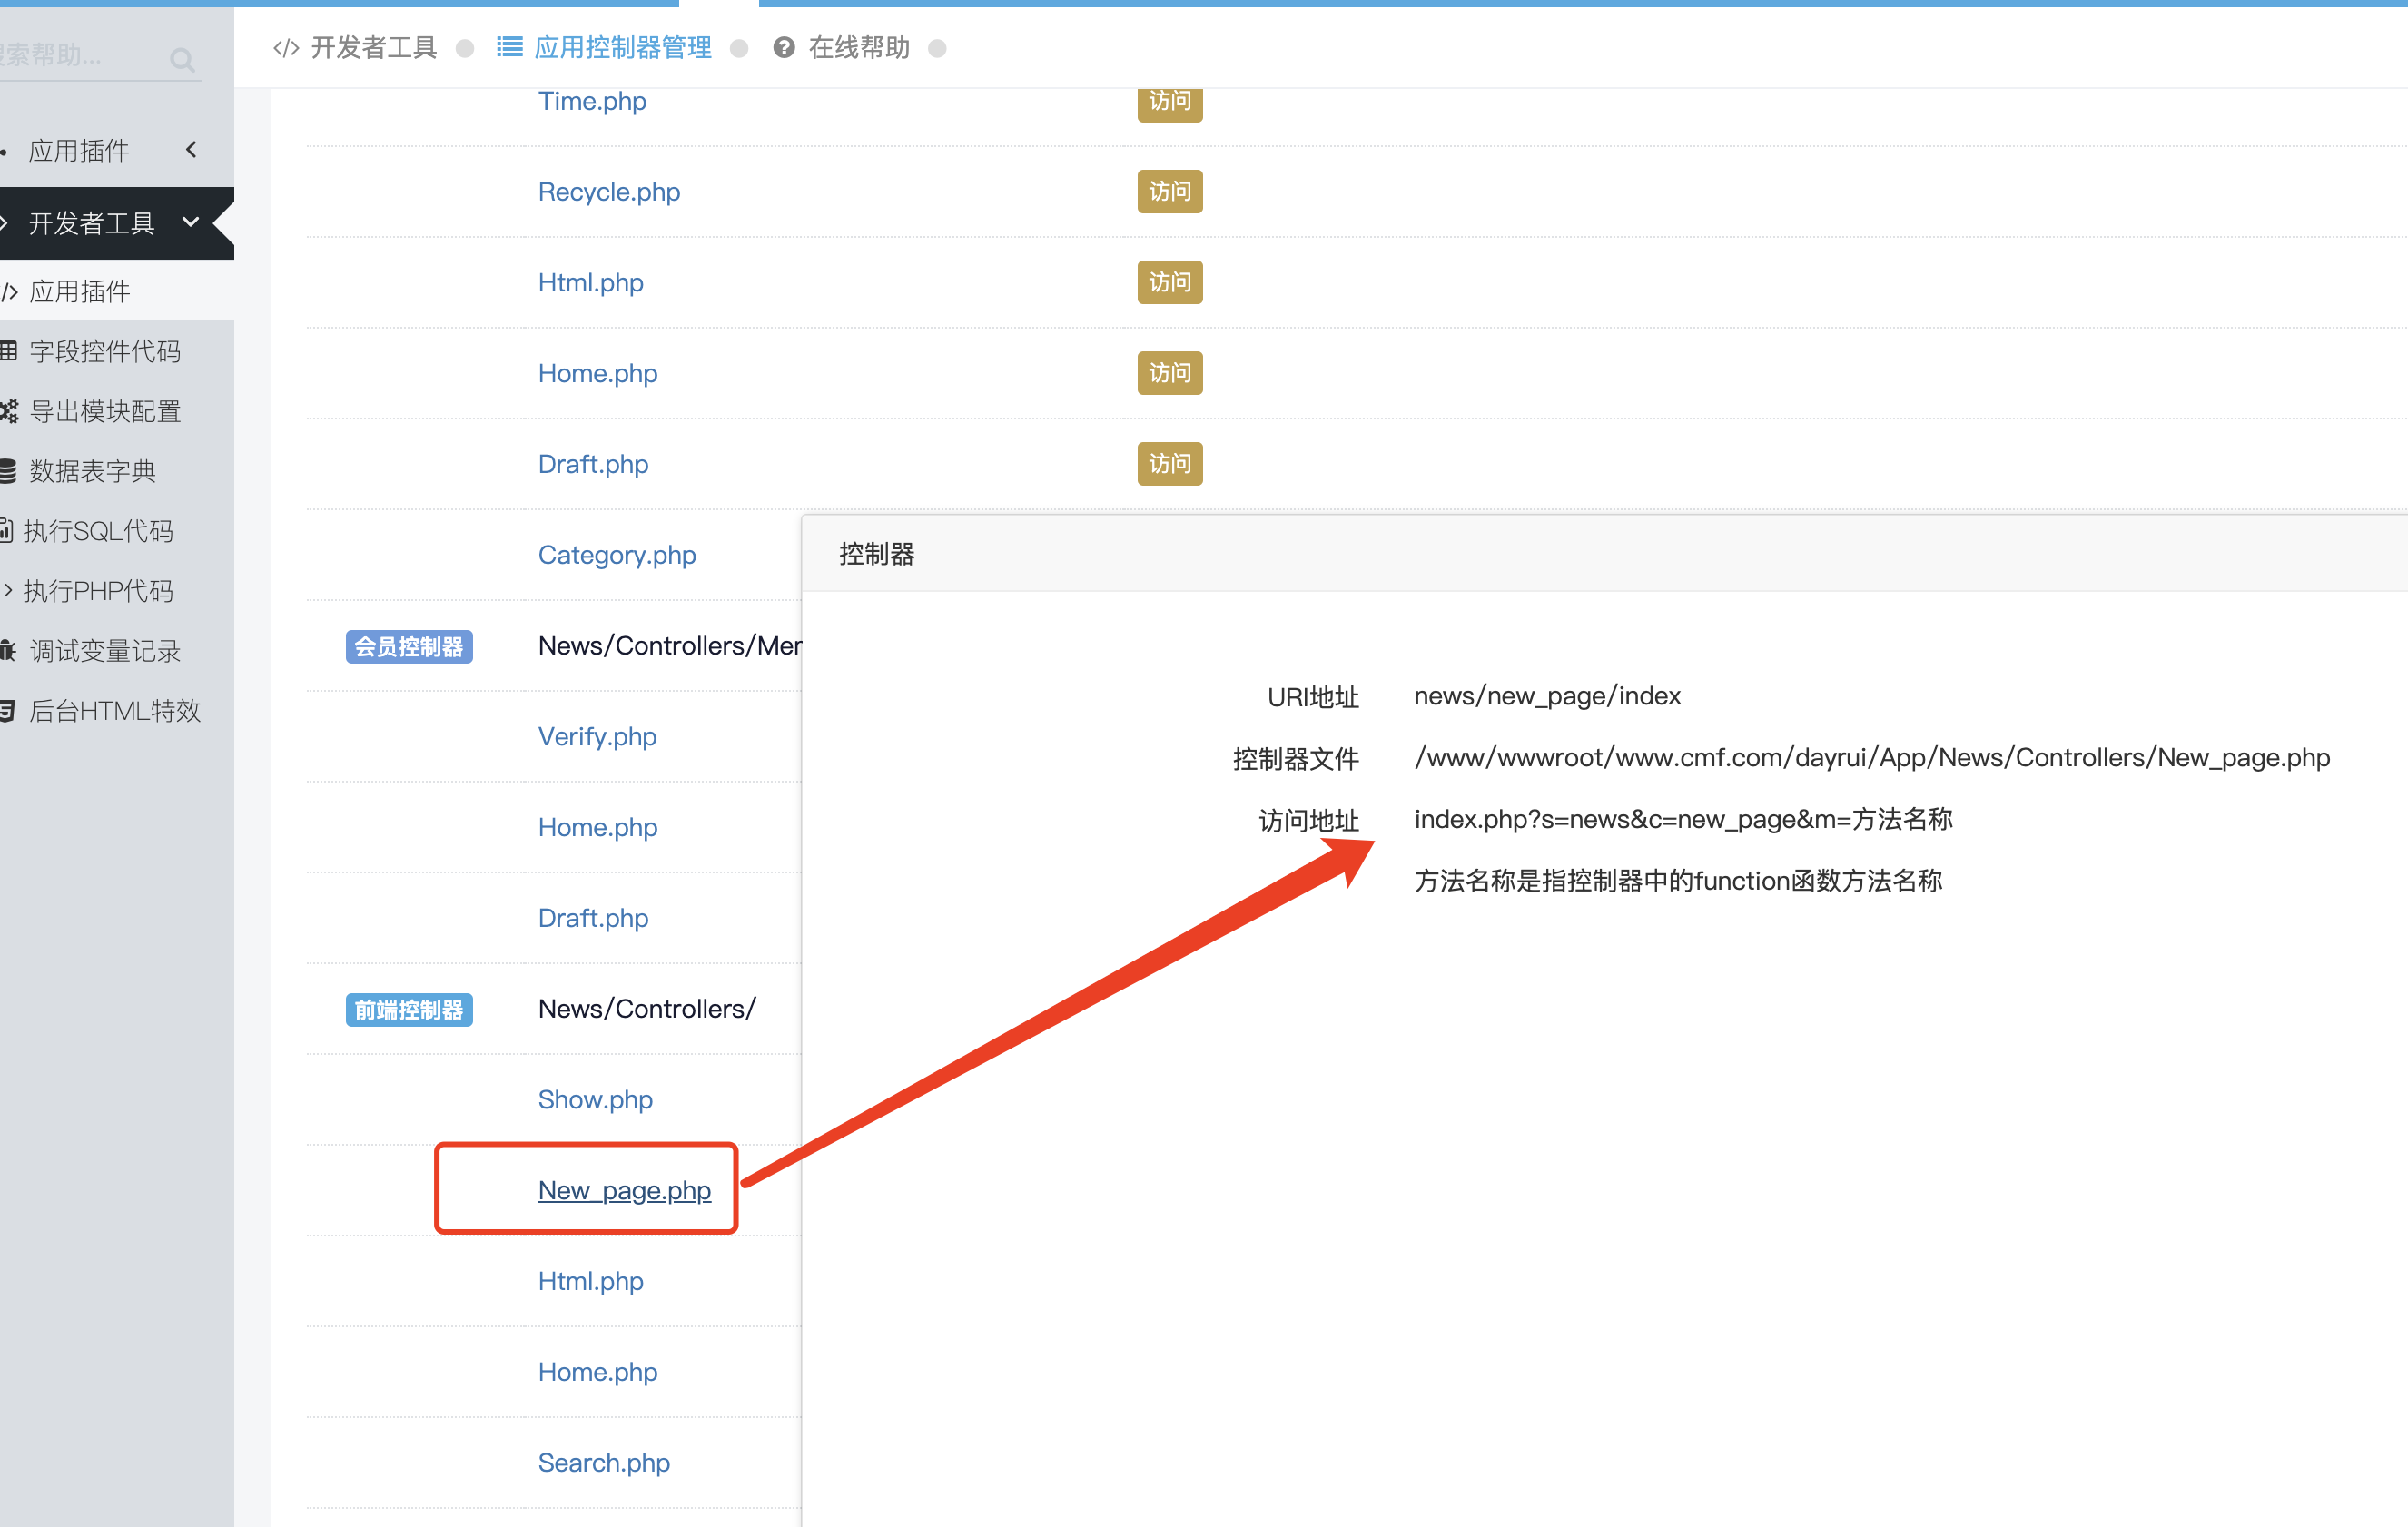
Task: Click the code icon beside 开发者工具 tab
Action: click(286, 48)
